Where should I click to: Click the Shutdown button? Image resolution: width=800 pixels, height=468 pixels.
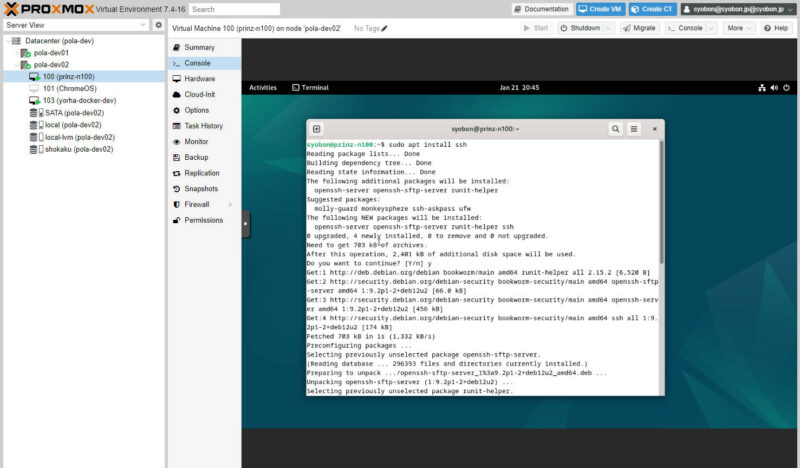(581, 28)
